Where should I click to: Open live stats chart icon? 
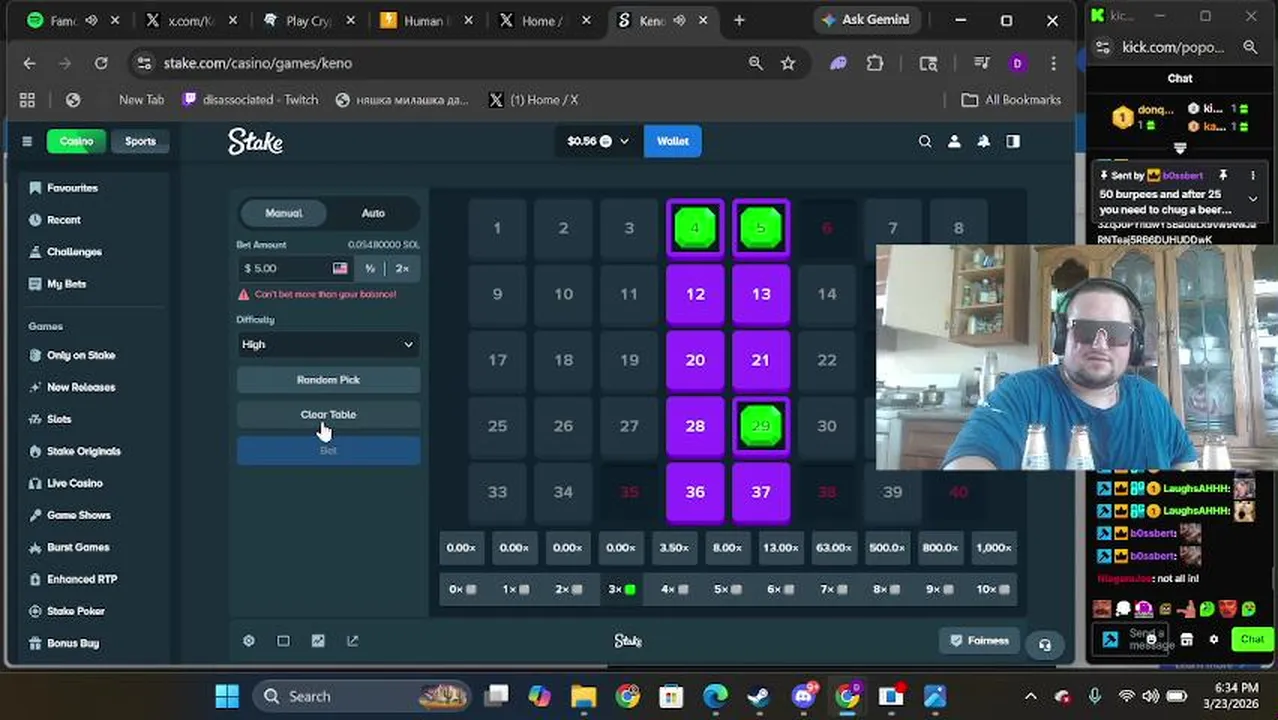coord(318,641)
